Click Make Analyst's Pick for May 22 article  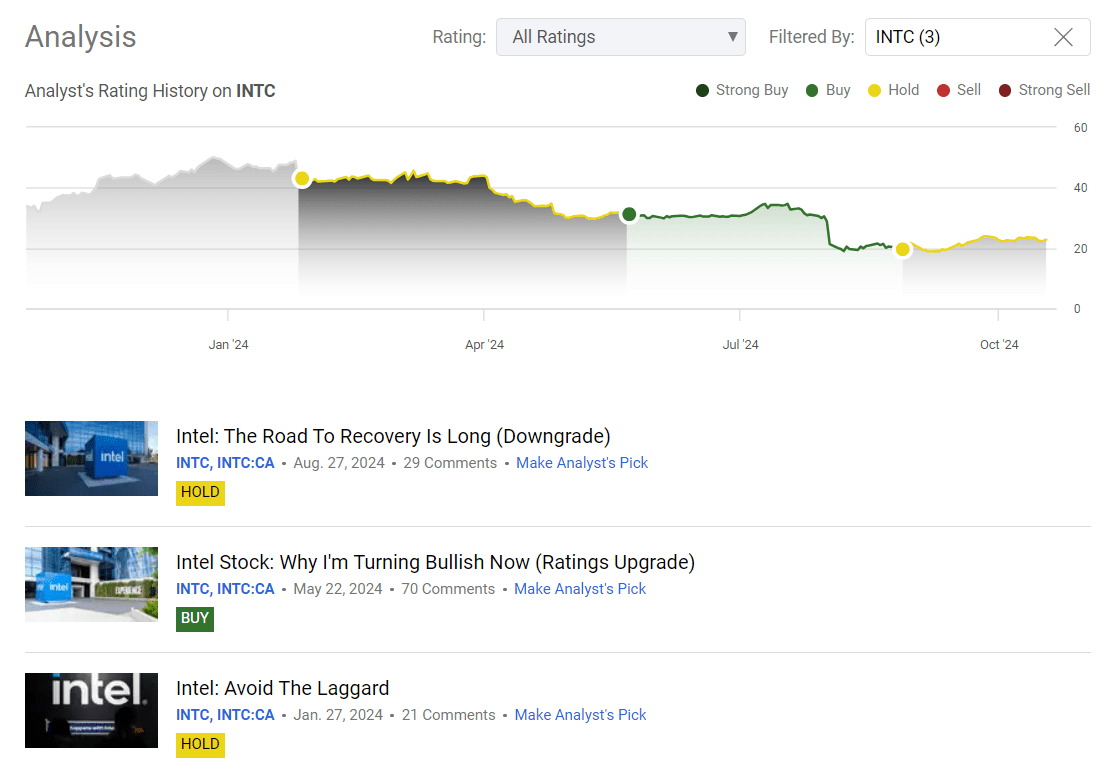[x=580, y=589]
